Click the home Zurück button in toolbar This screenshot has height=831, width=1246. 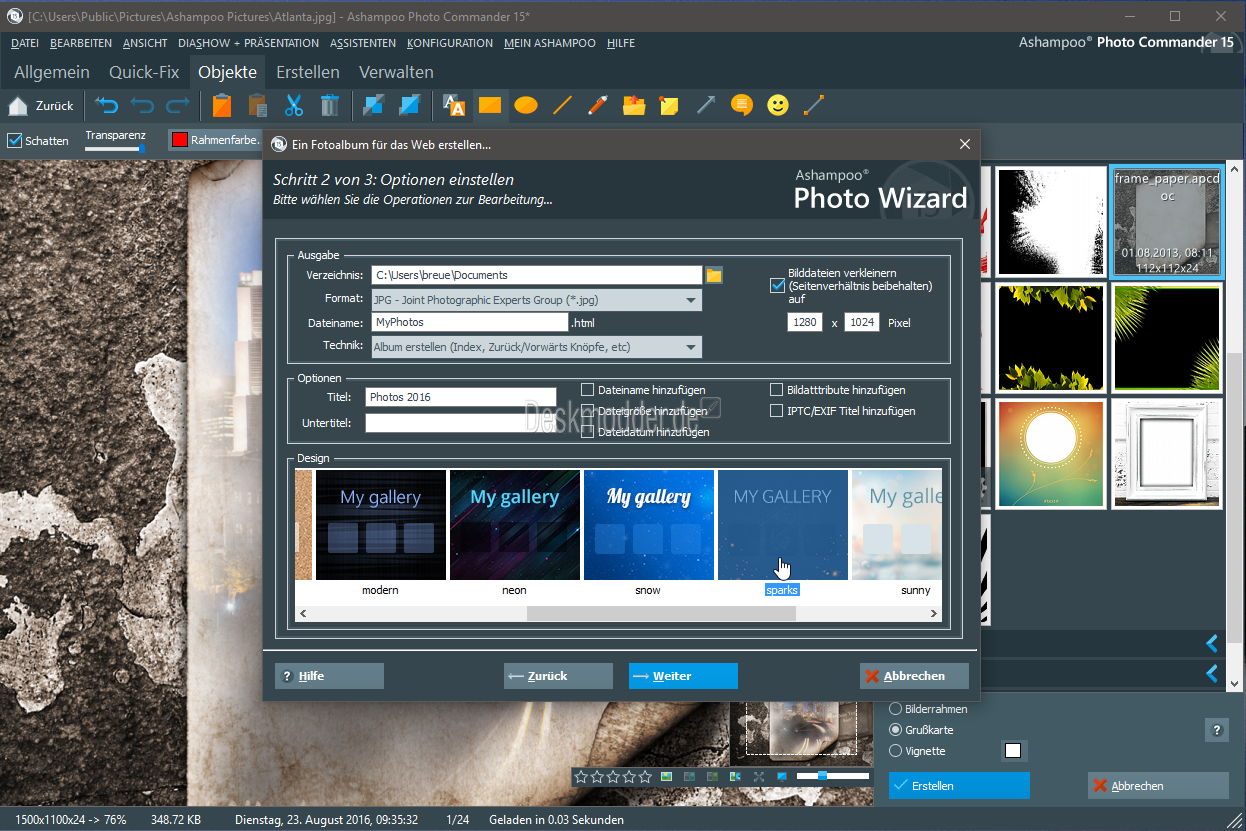click(x=41, y=105)
